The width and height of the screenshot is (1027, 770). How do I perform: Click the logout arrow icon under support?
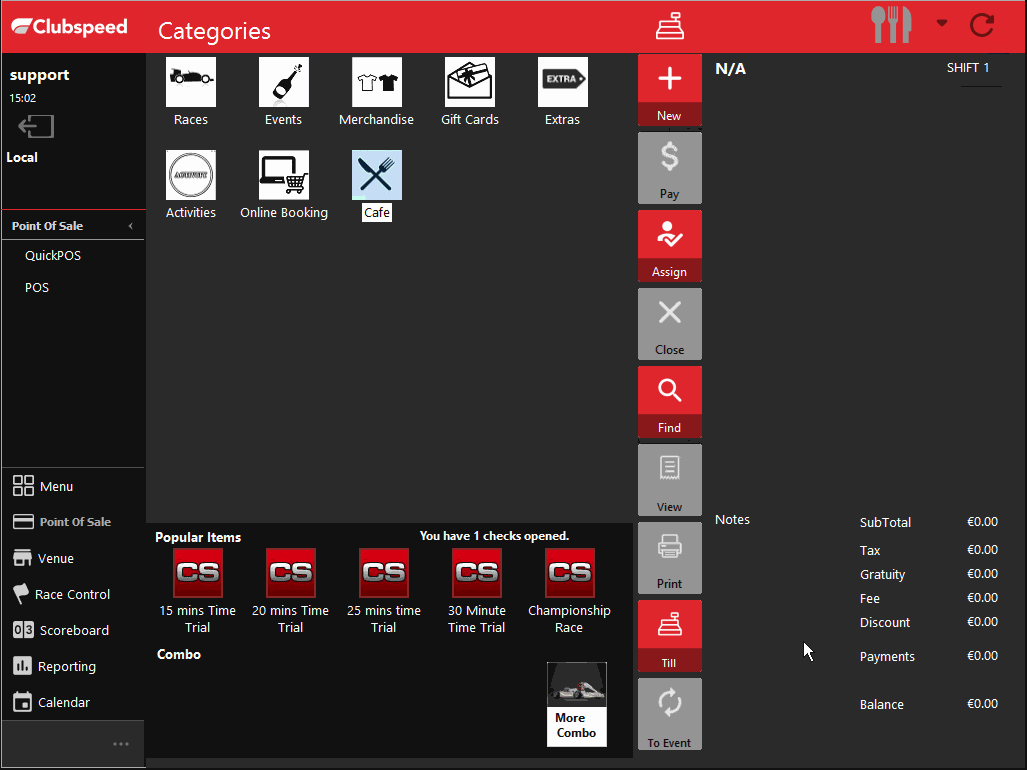pyautogui.click(x=36, y=126)
